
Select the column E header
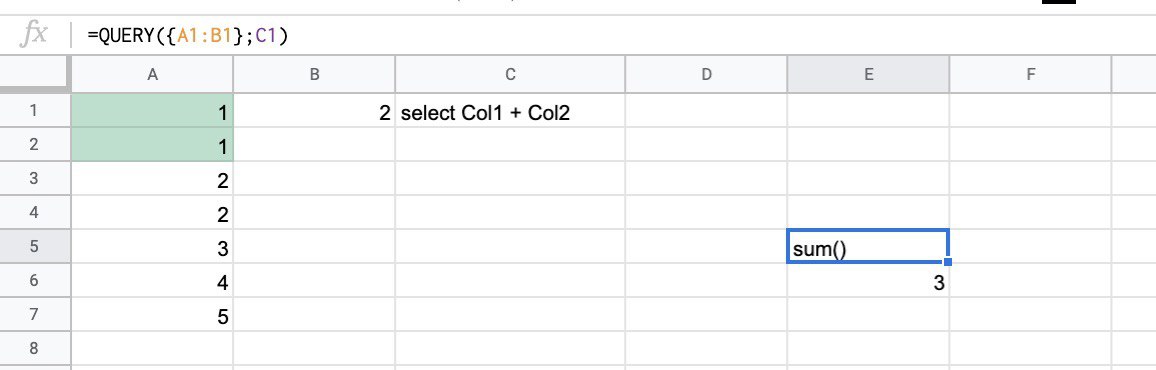pyautogui.click(x=868, y=74)
